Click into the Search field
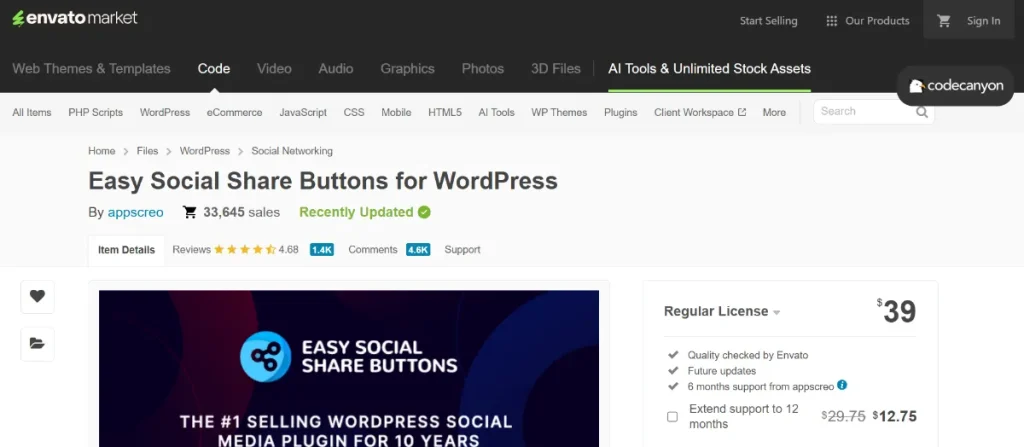Screen dimensions: 1024x447 click(874, 112)
